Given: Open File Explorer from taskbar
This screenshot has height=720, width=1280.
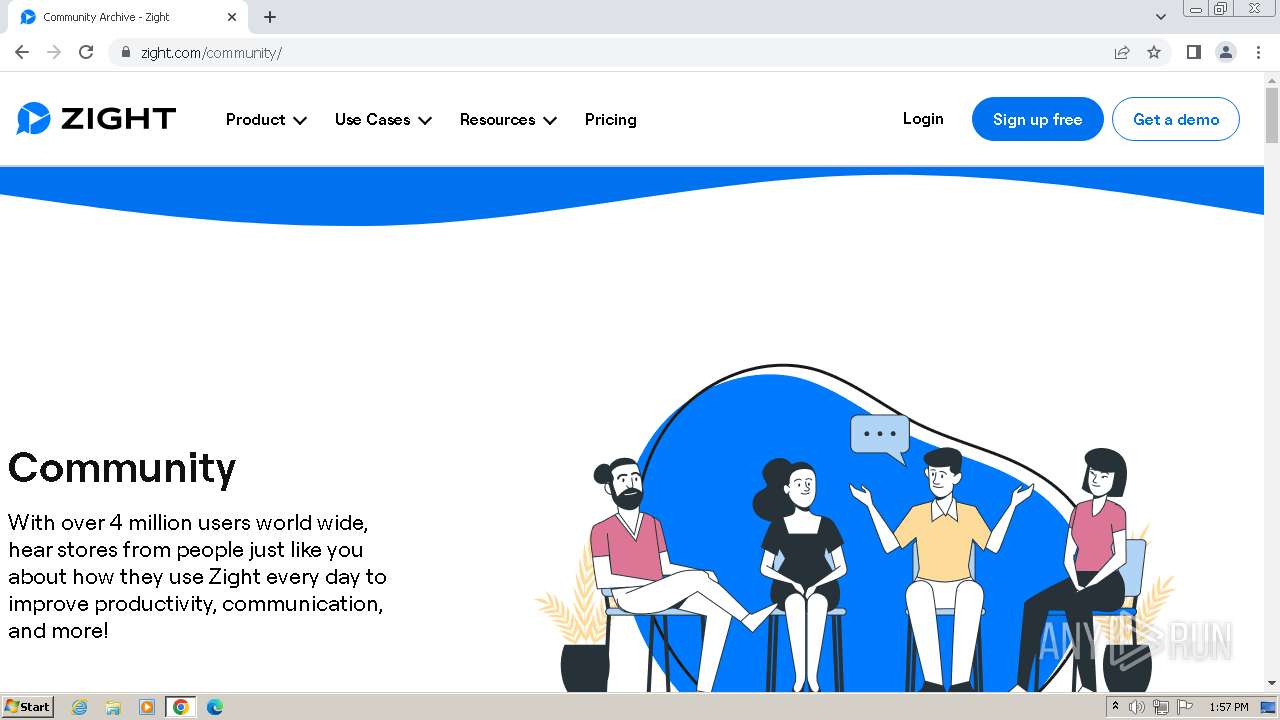Looking at the screenshot, I should point(113,707).
